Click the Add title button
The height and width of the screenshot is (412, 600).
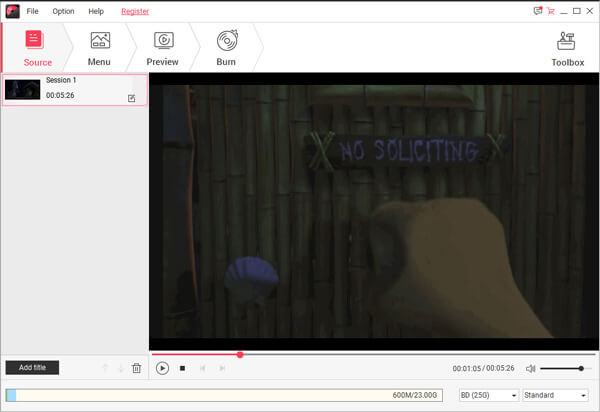tap(32, 368)
